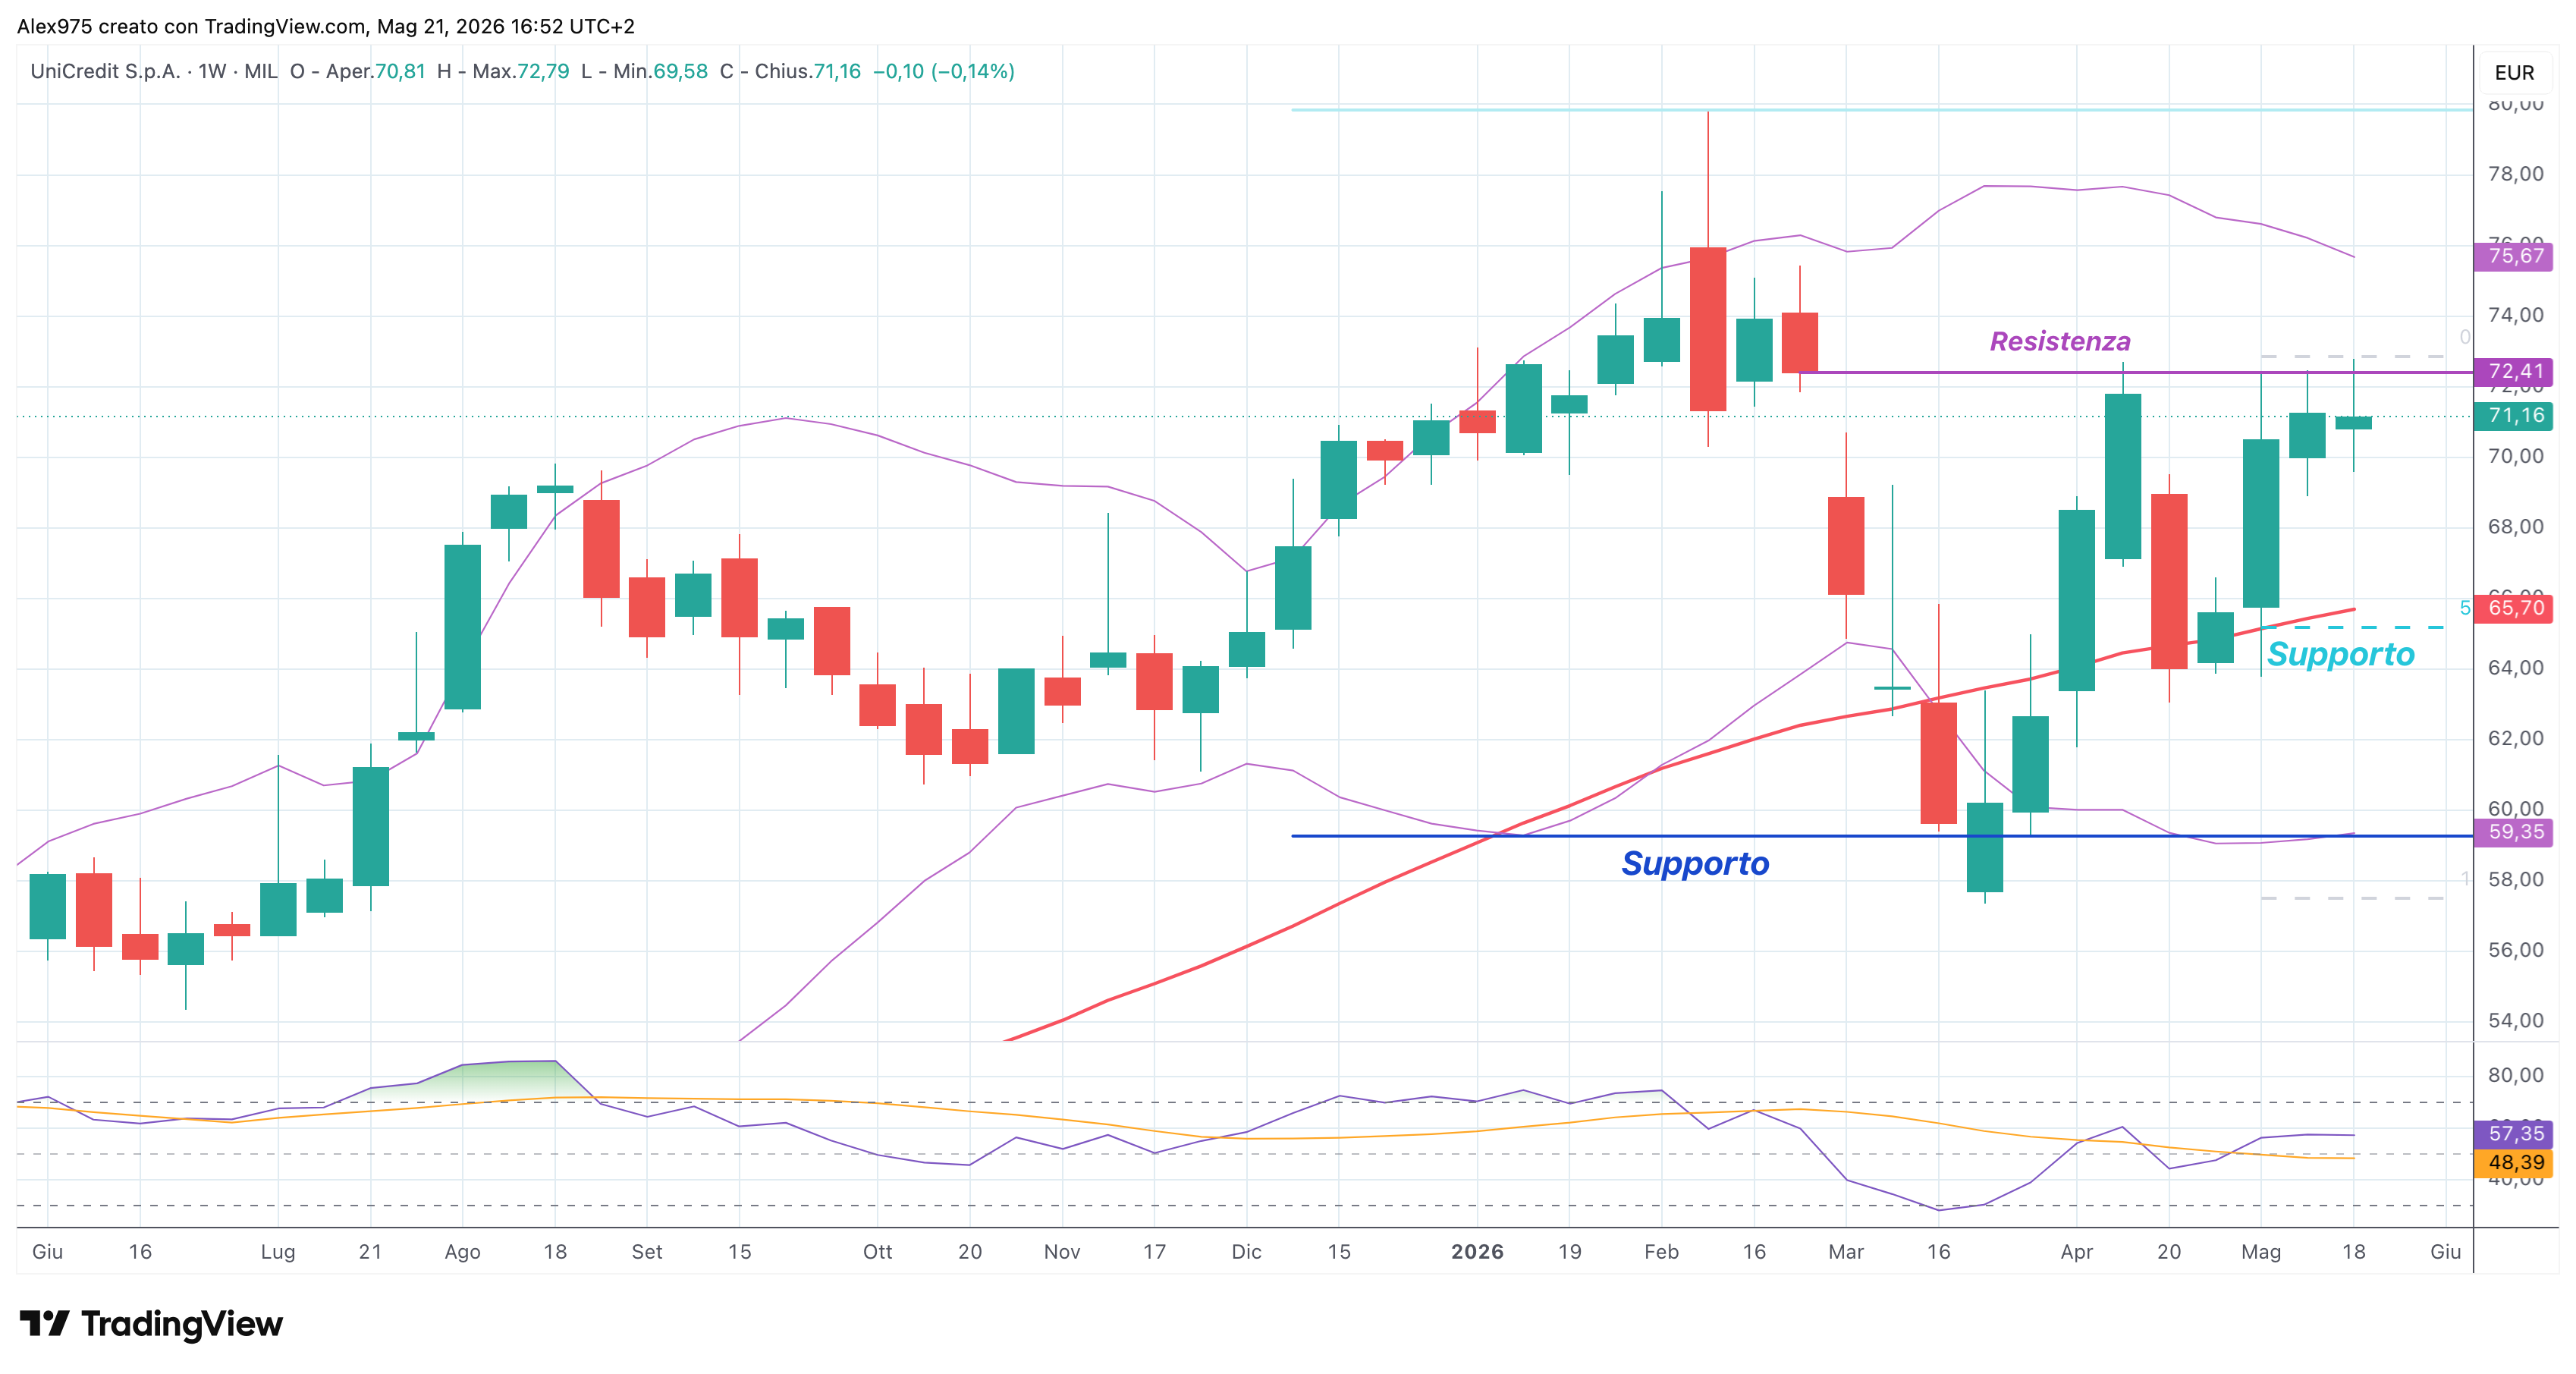
Task: Click the TradingView logo at bottom left
Action: [x=151, y=1324]
